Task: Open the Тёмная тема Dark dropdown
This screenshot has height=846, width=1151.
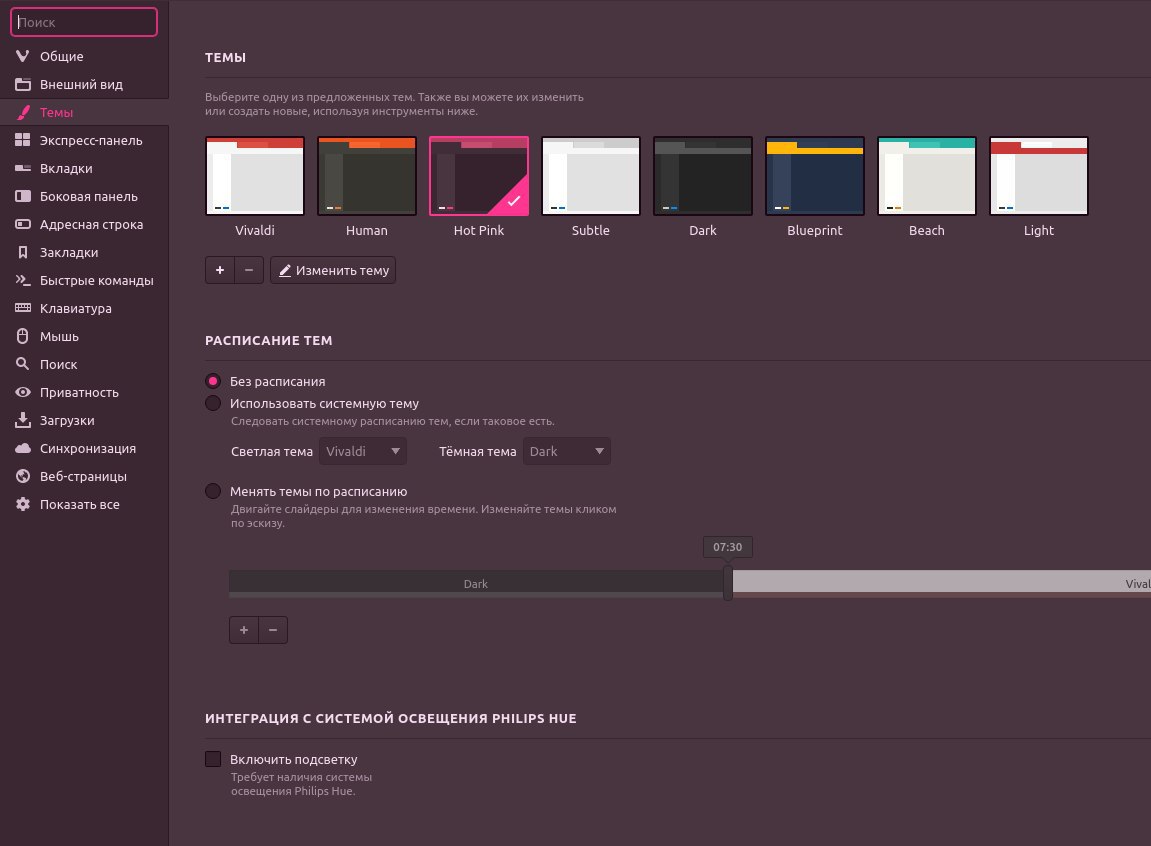Action: pos(567,451)
